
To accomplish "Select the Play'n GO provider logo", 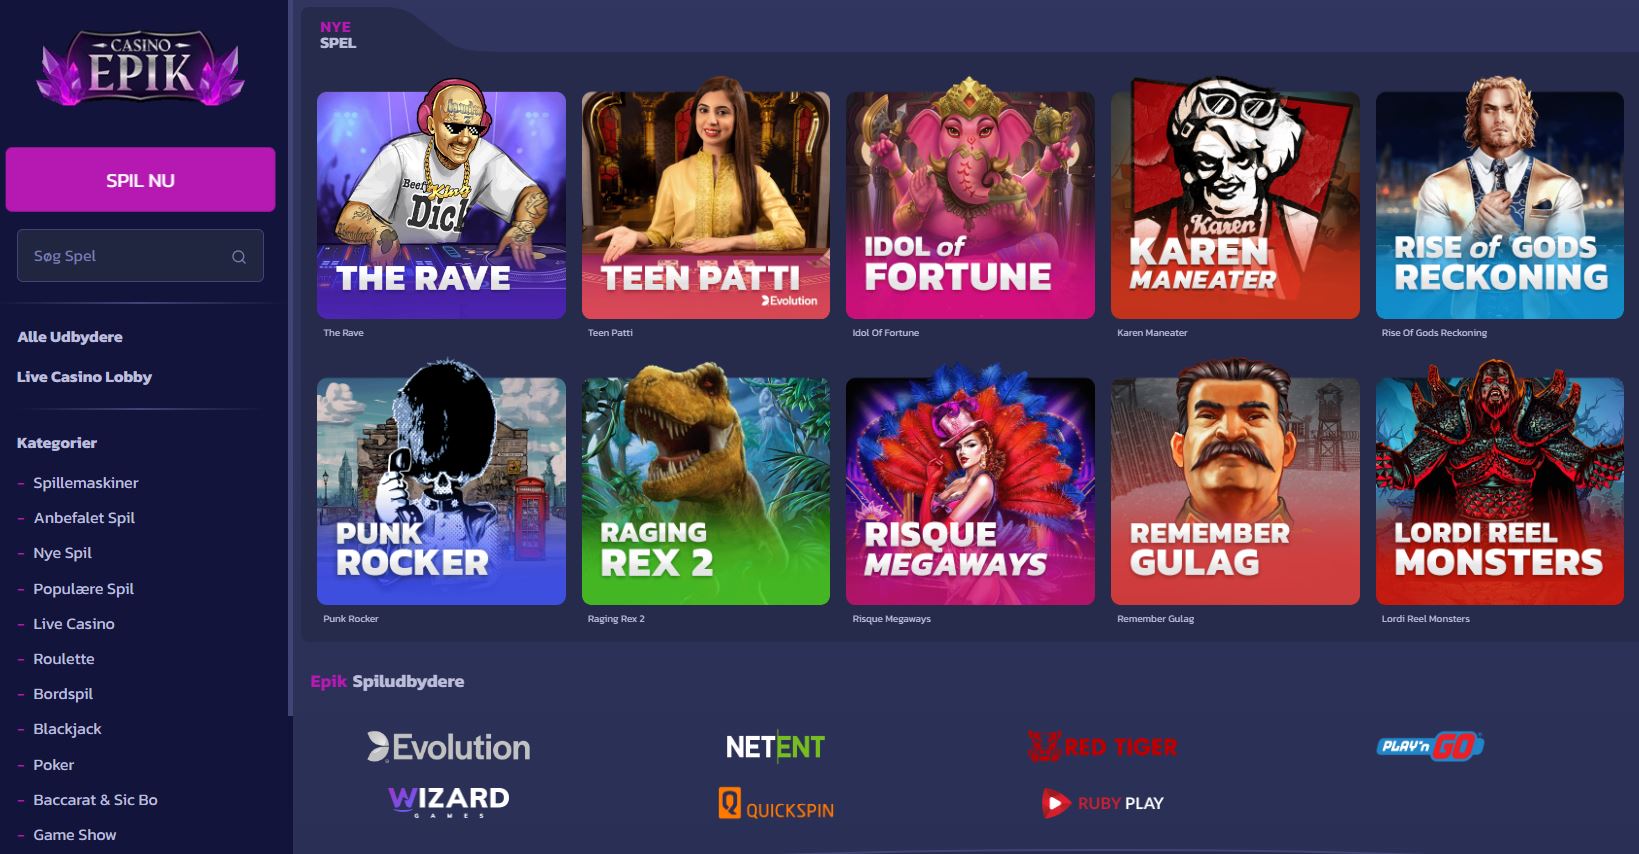I will pyautogui.click(x=1430, y=746).
